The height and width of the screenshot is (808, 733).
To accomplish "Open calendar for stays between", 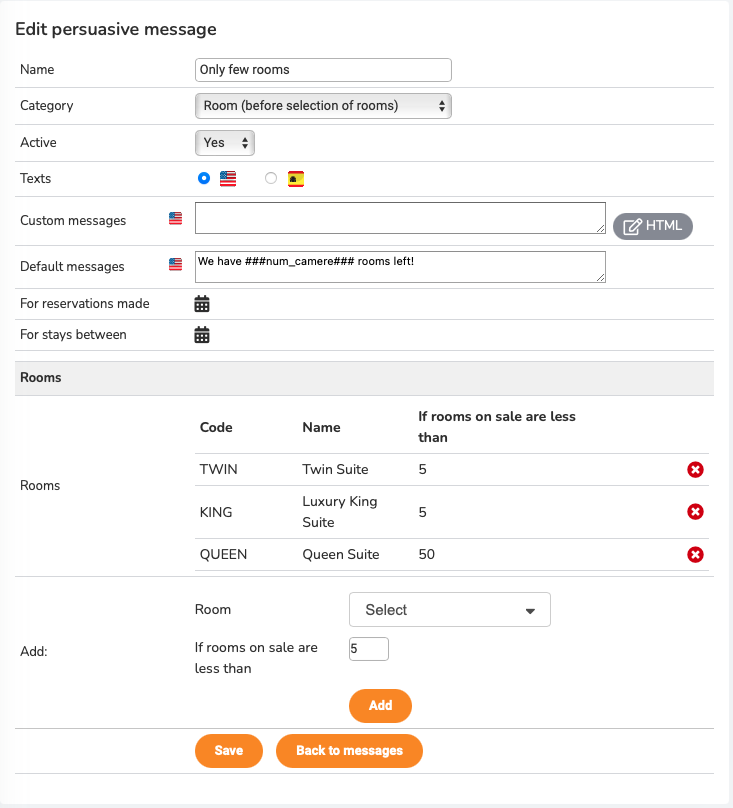I will (x=202, y=335).
